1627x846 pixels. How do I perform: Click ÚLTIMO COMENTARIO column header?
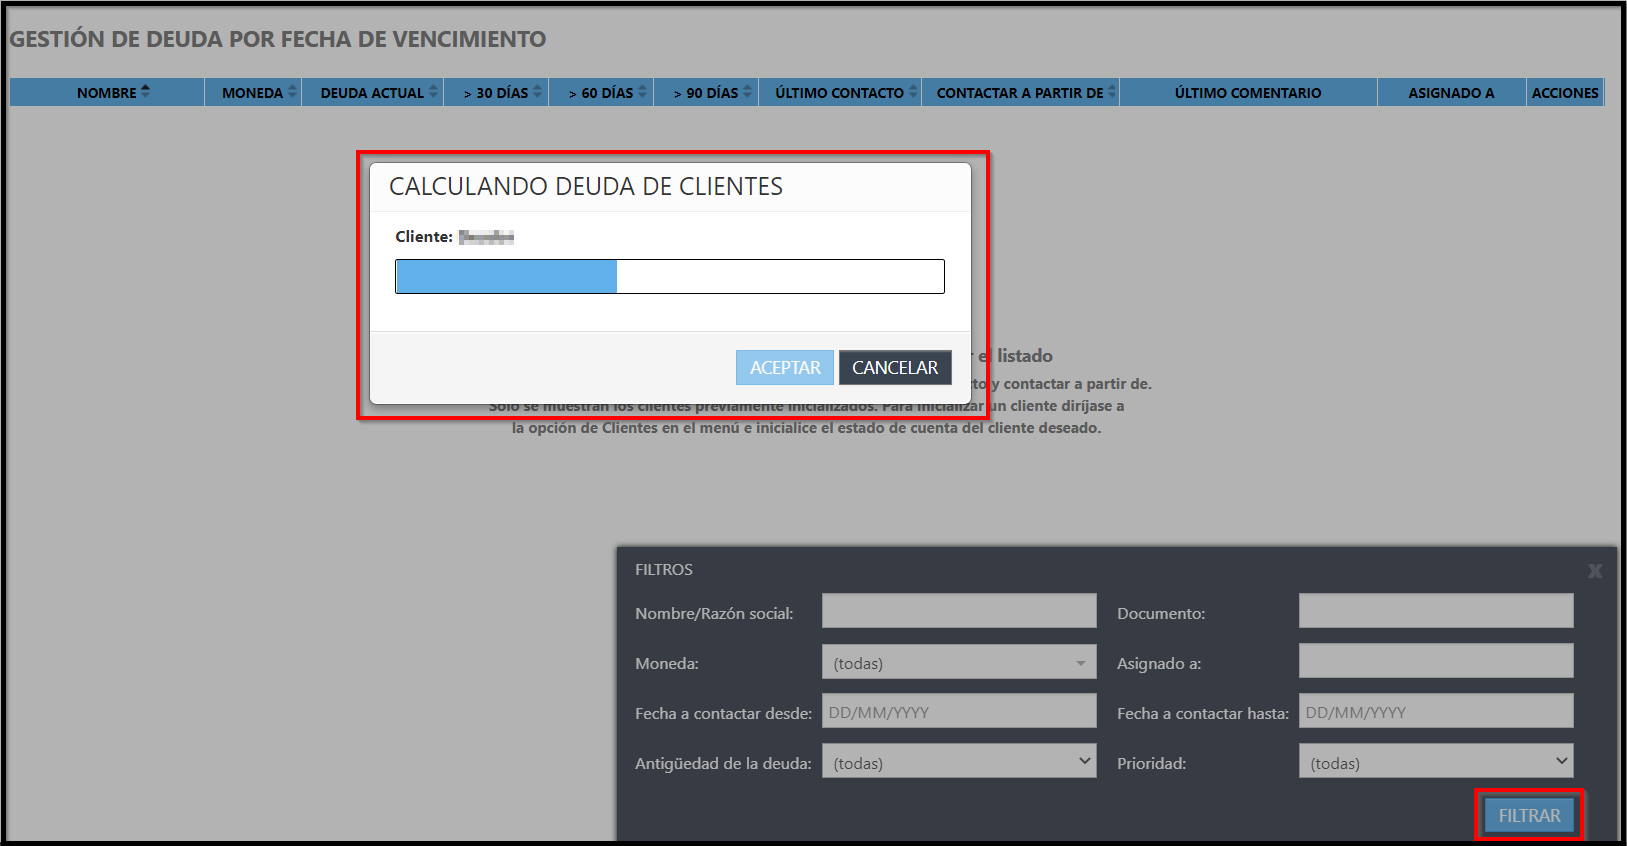click(x=1248, y=92)
